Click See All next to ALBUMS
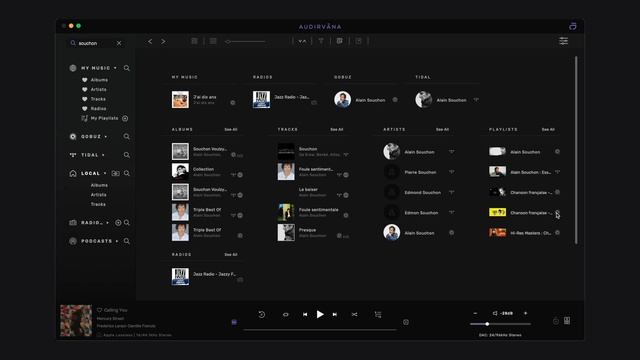Screen dimensions: 640x360 click(x=231, y=129)
